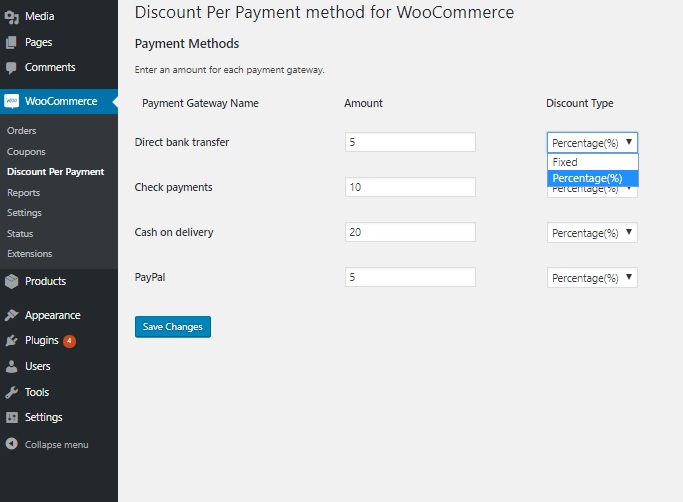Click the Collapse menu arrow icon
This screenshot has width=683, height=502.
pyautogui.click(x=12, y=444)
